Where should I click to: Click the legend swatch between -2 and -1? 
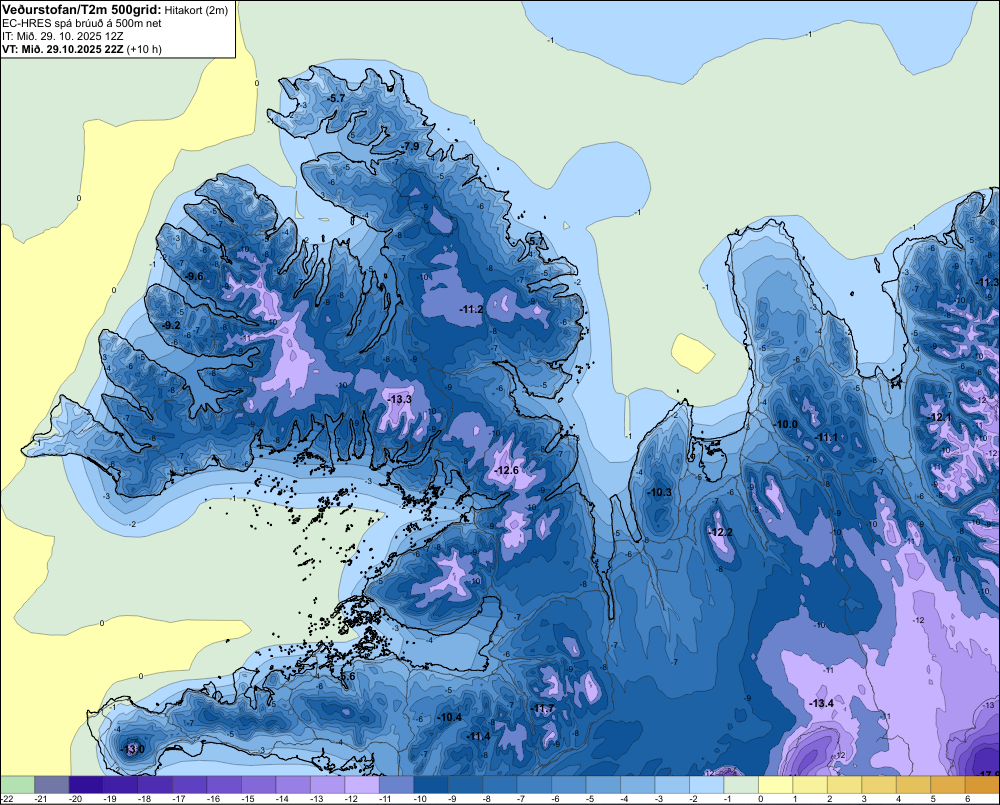pyautogui.click(x=707, y=785)
